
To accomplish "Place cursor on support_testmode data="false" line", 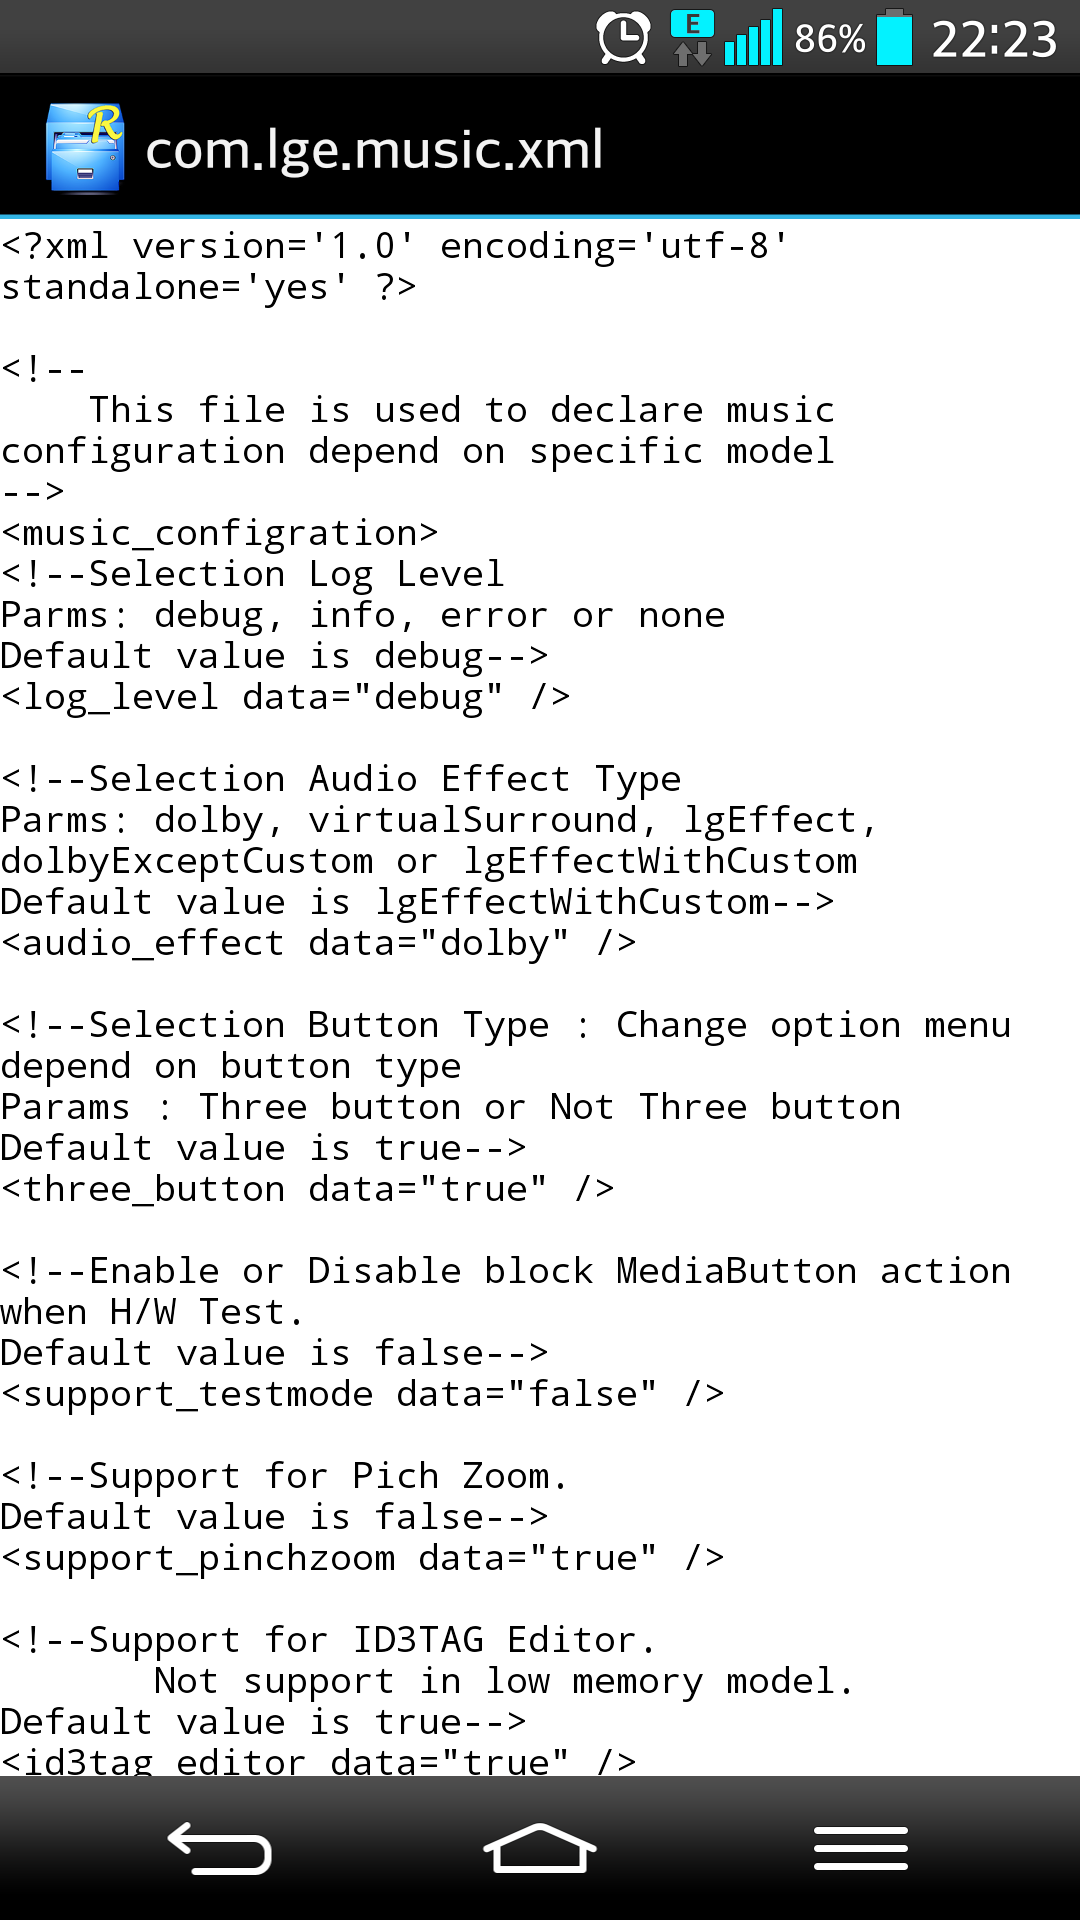I will tap(362, 1394).
